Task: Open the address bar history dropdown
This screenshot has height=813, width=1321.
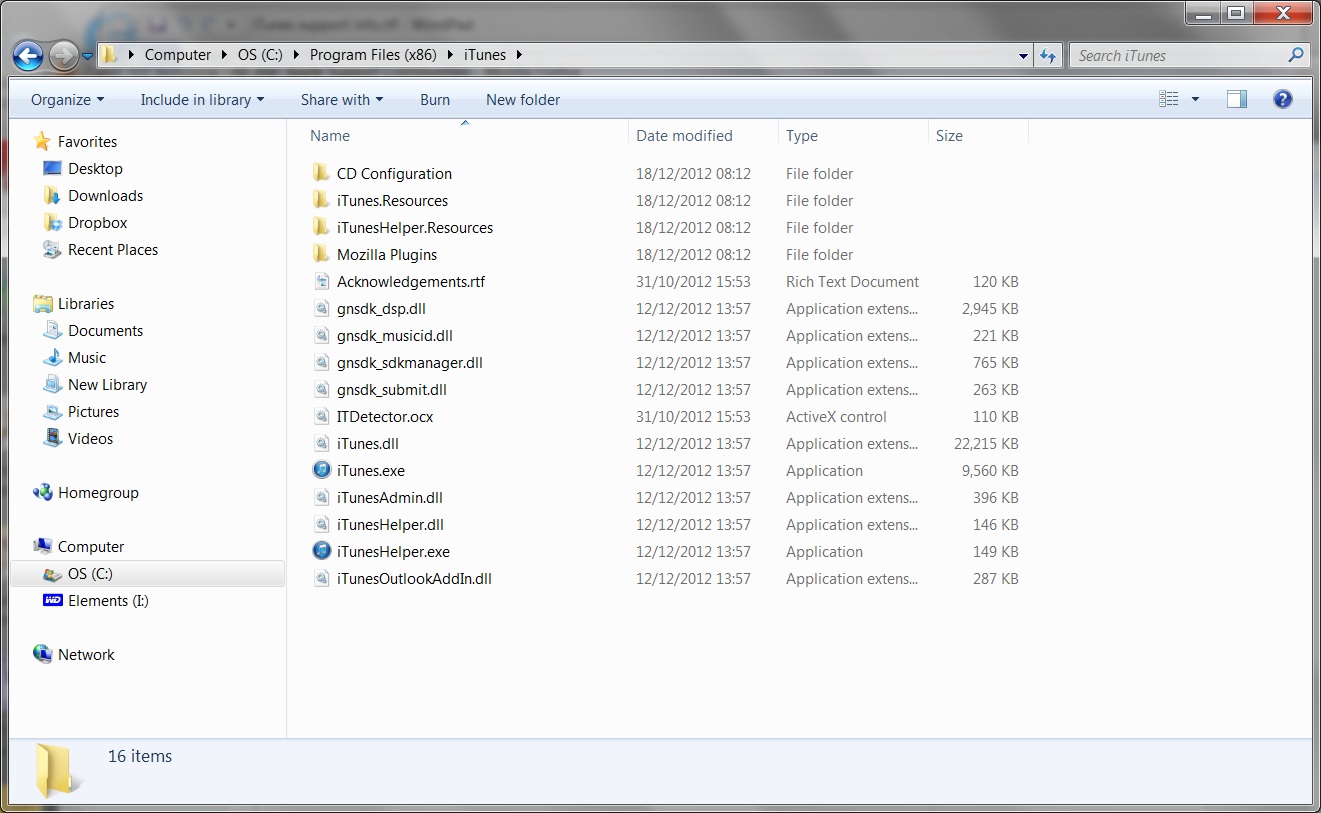Action: point(1022,56)
